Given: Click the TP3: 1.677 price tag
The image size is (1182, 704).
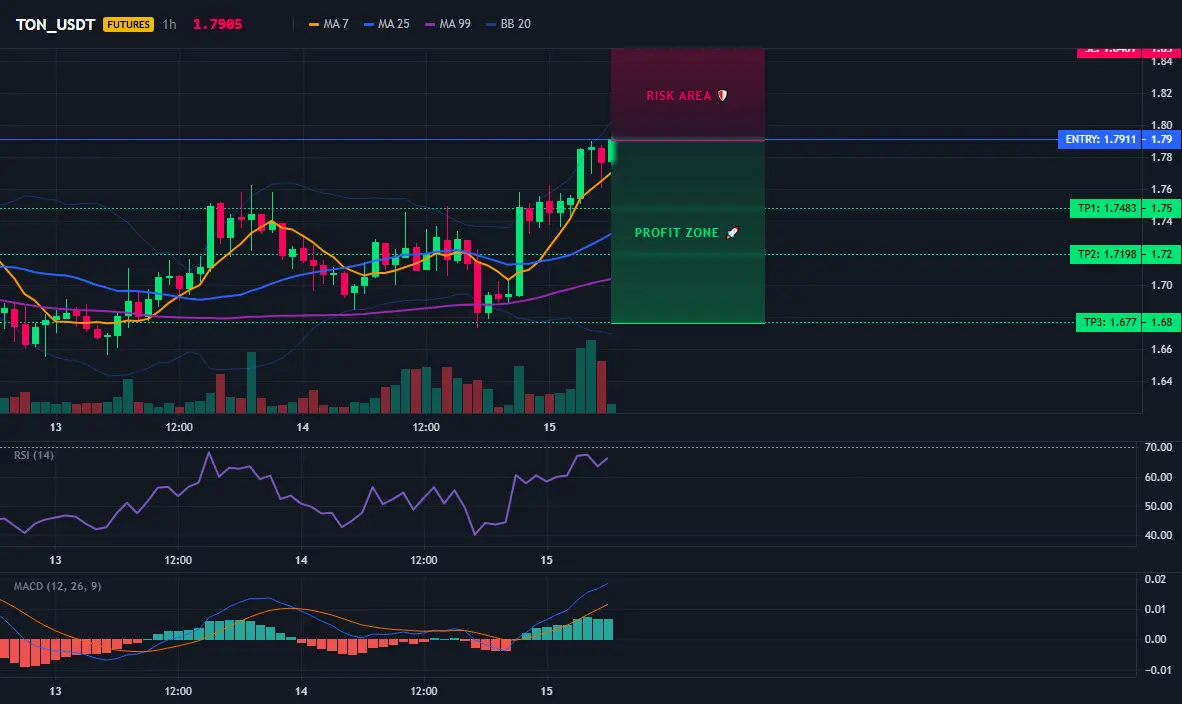Looking at the screenshot, I should pos(1109,323).
